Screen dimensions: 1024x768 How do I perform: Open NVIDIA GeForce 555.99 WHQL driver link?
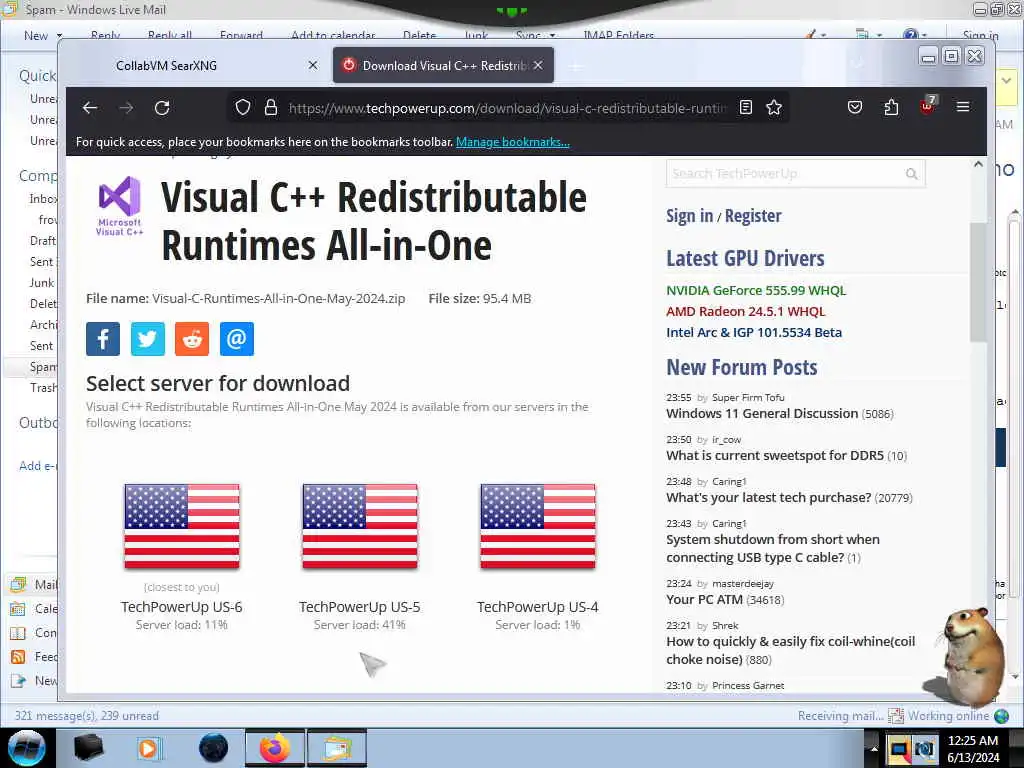click(x=756, y=291)
